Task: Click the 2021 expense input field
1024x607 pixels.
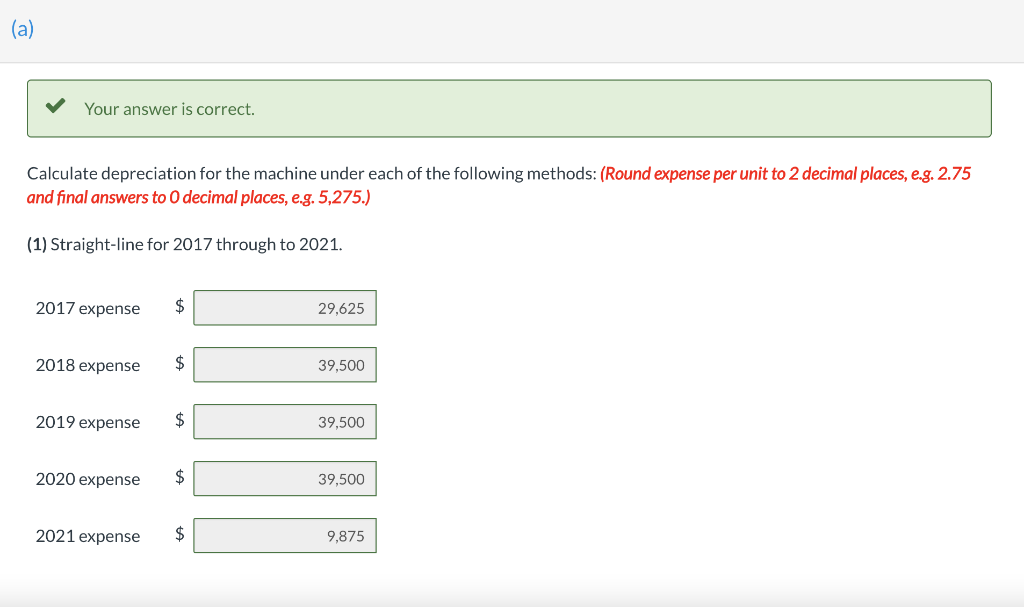Action: pos(285,535)
